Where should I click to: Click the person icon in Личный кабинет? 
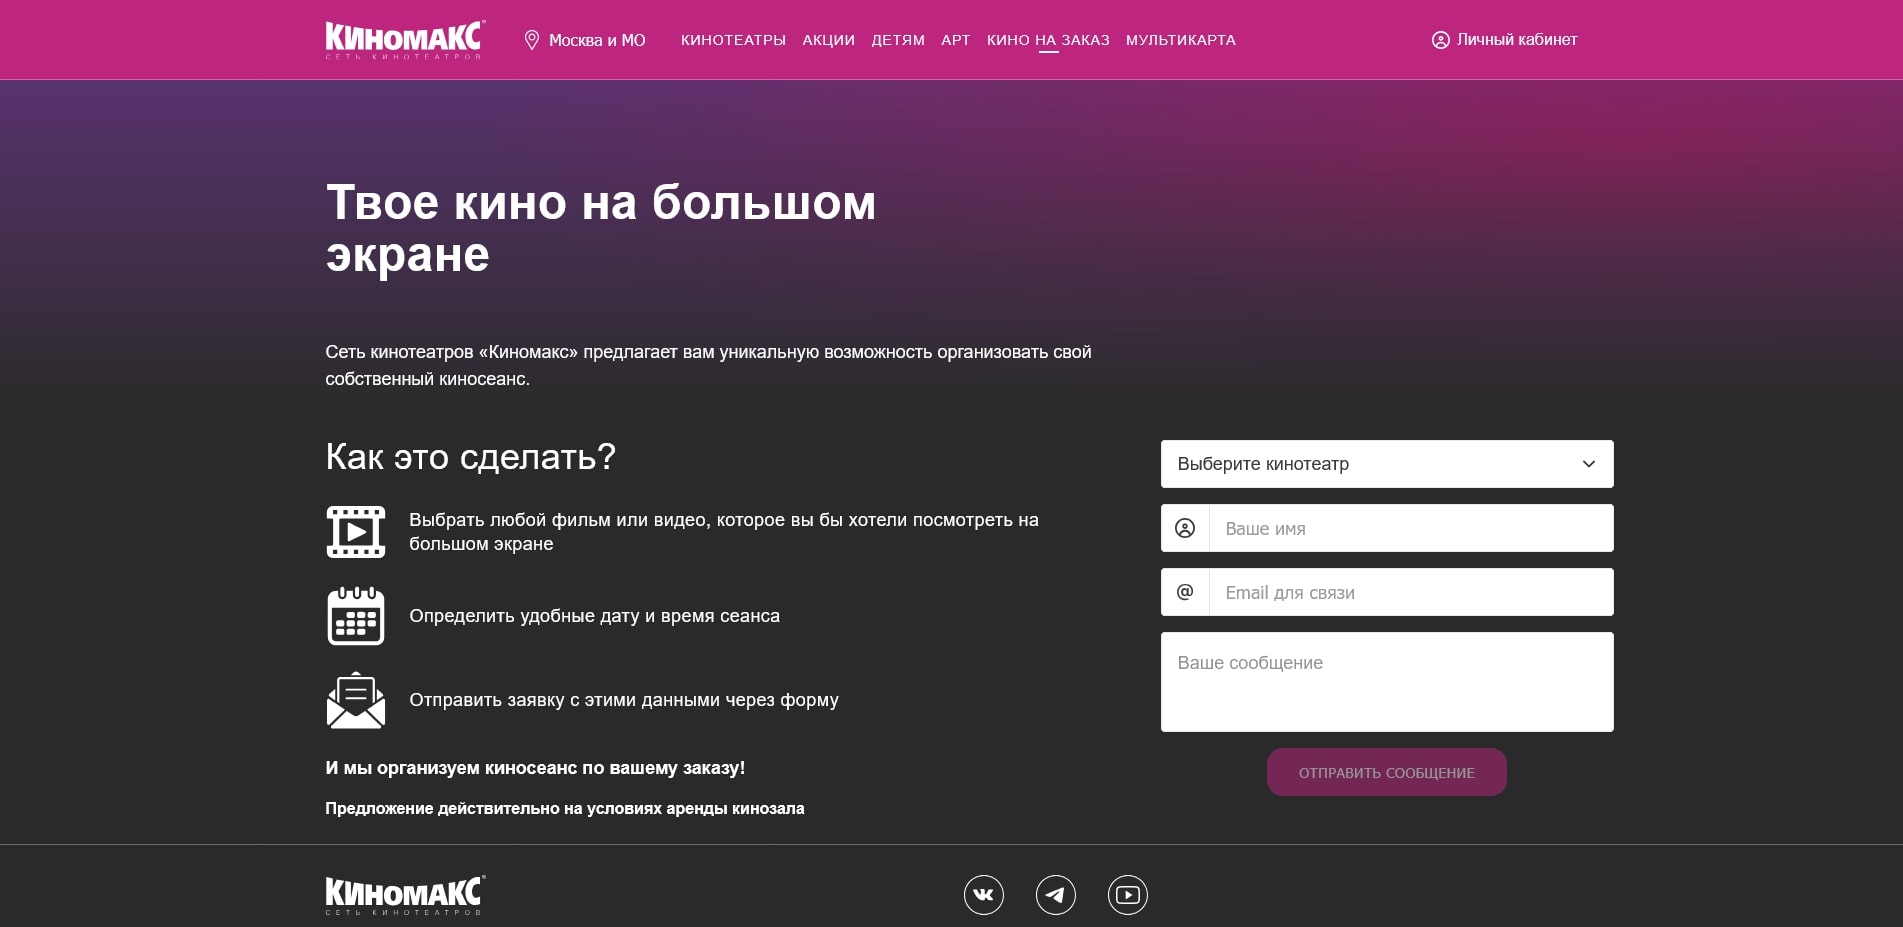pyautogui.click(x=1440, y=40)
